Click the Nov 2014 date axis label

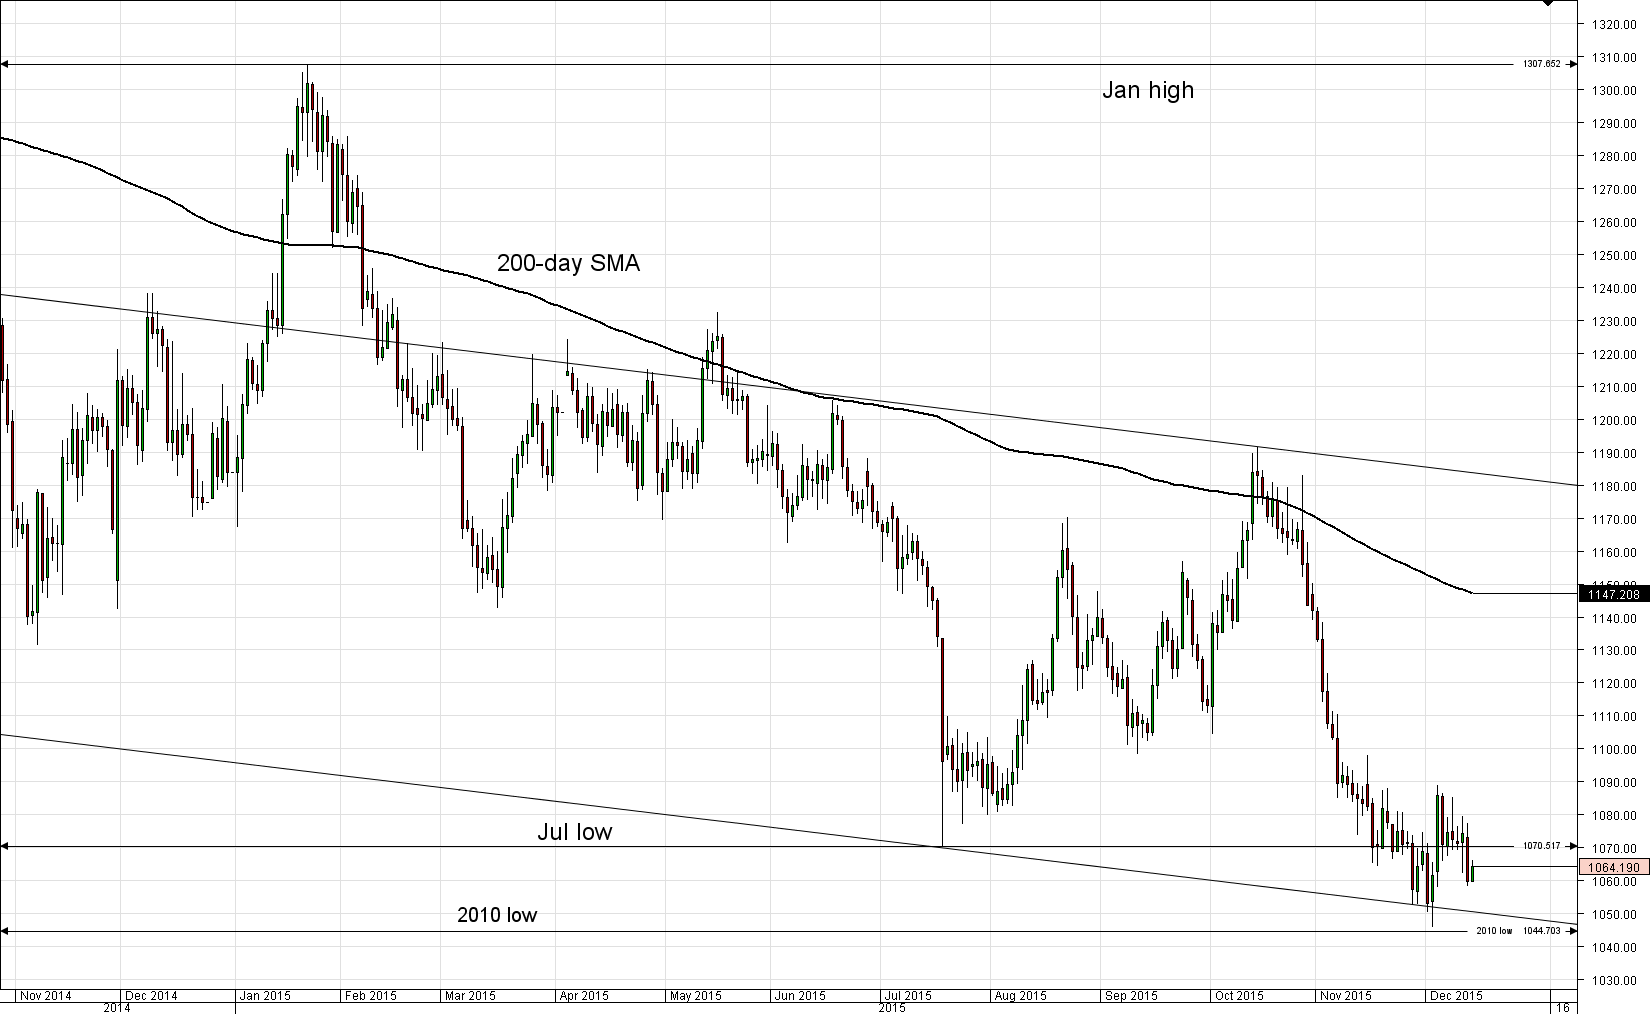(x=46, y=996)
